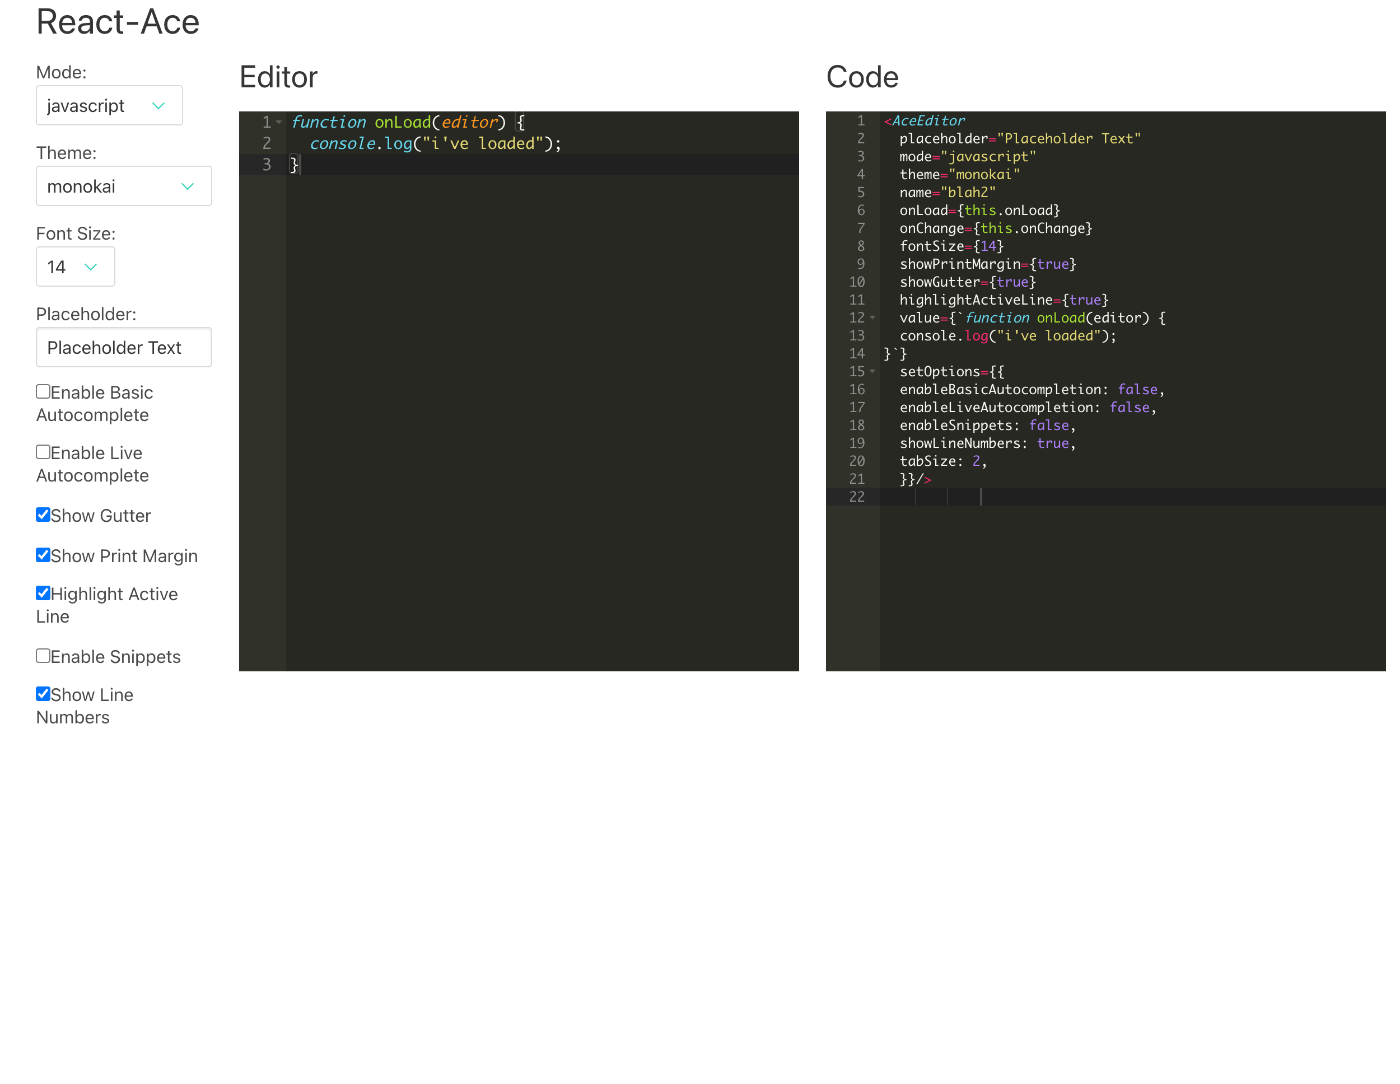Collapse the fold arrow on Editor line 1
Screen dimensions: 1400x1084
coord(279,122)
